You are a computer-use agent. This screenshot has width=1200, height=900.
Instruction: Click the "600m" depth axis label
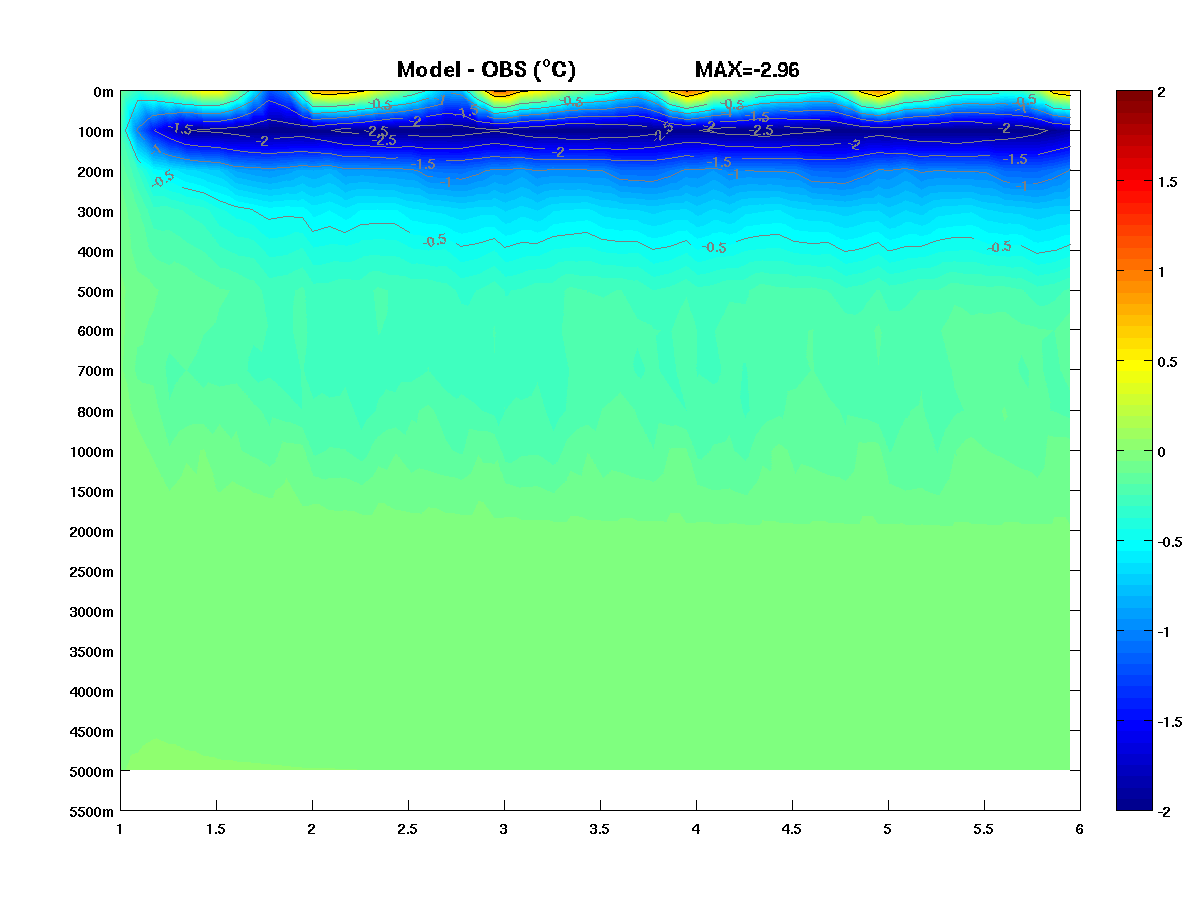(95, 332)
